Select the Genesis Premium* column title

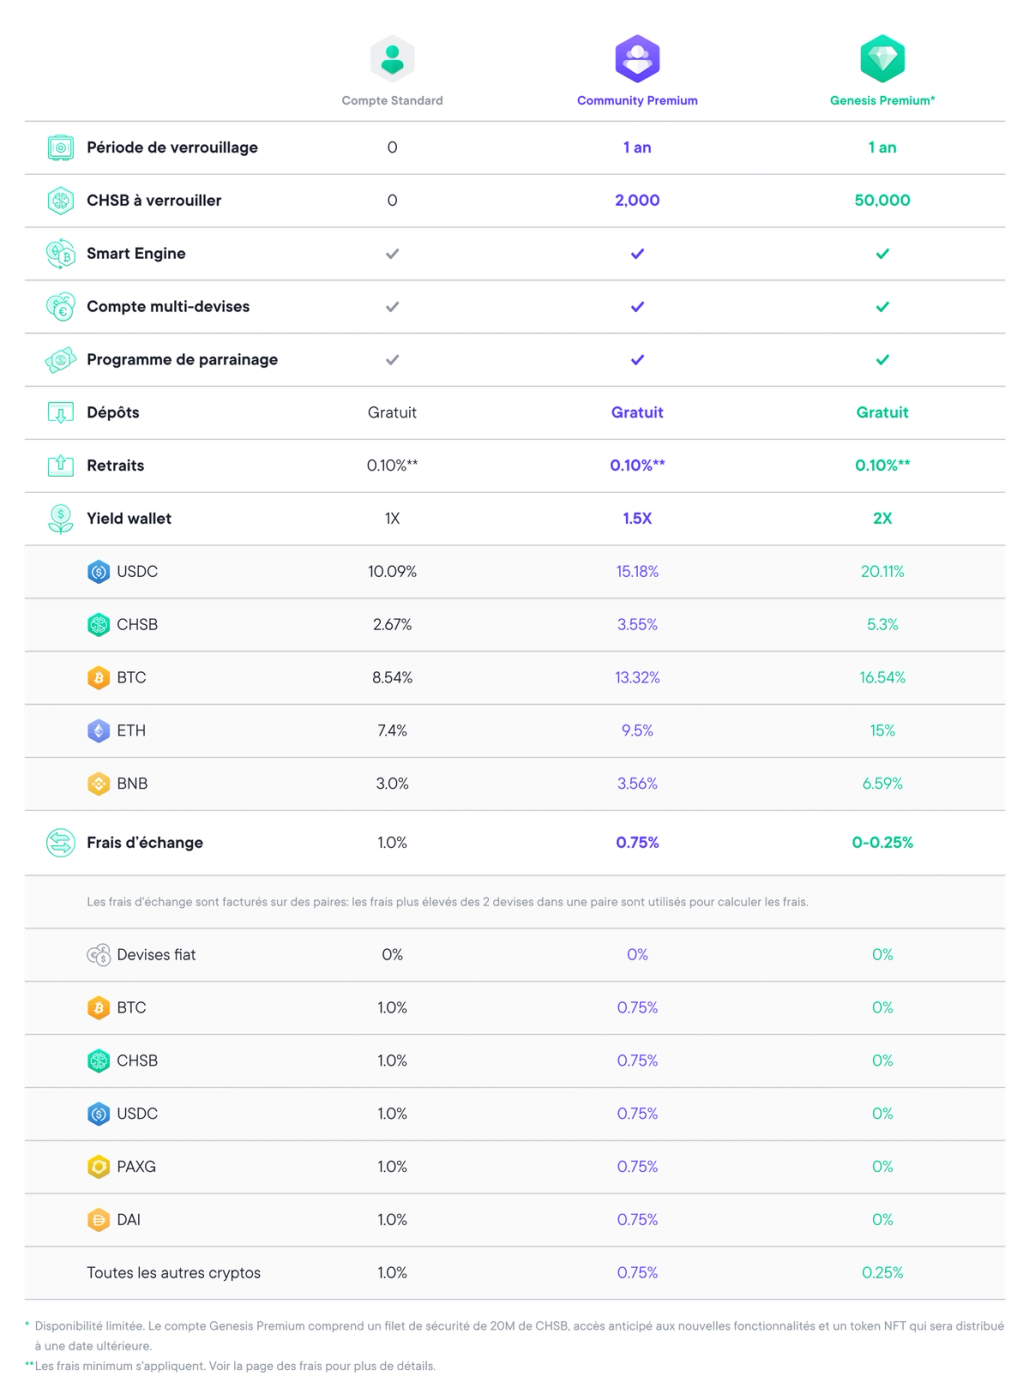(x=882, y=101)
